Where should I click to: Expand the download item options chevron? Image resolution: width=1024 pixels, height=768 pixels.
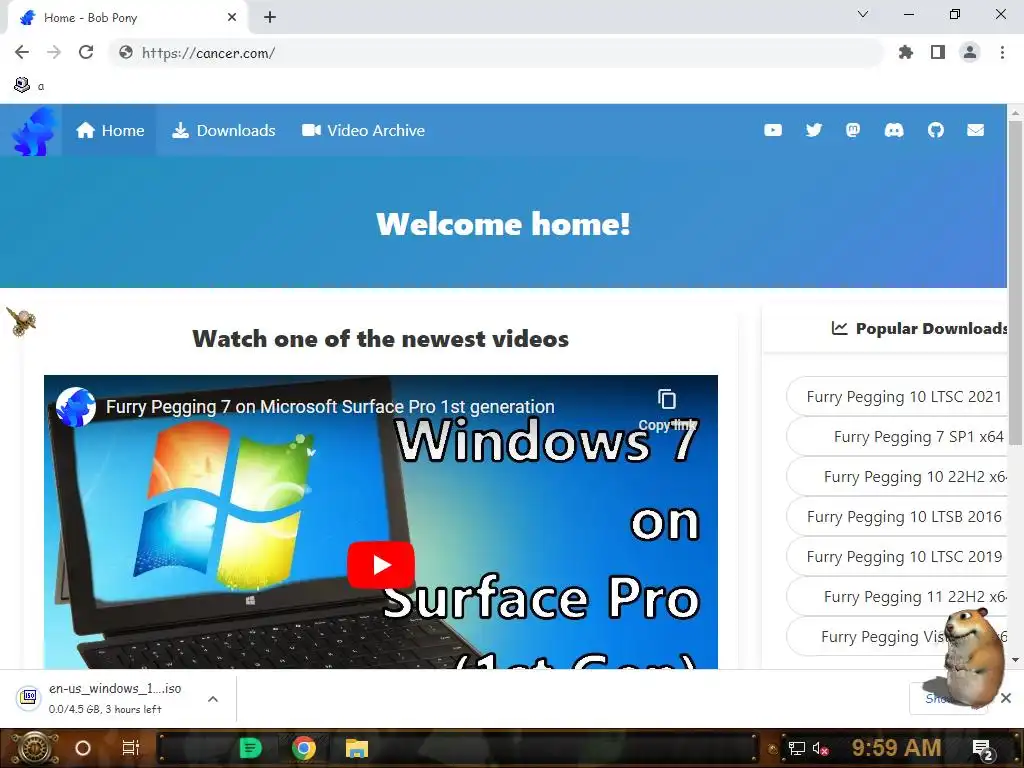click(213, 699)
